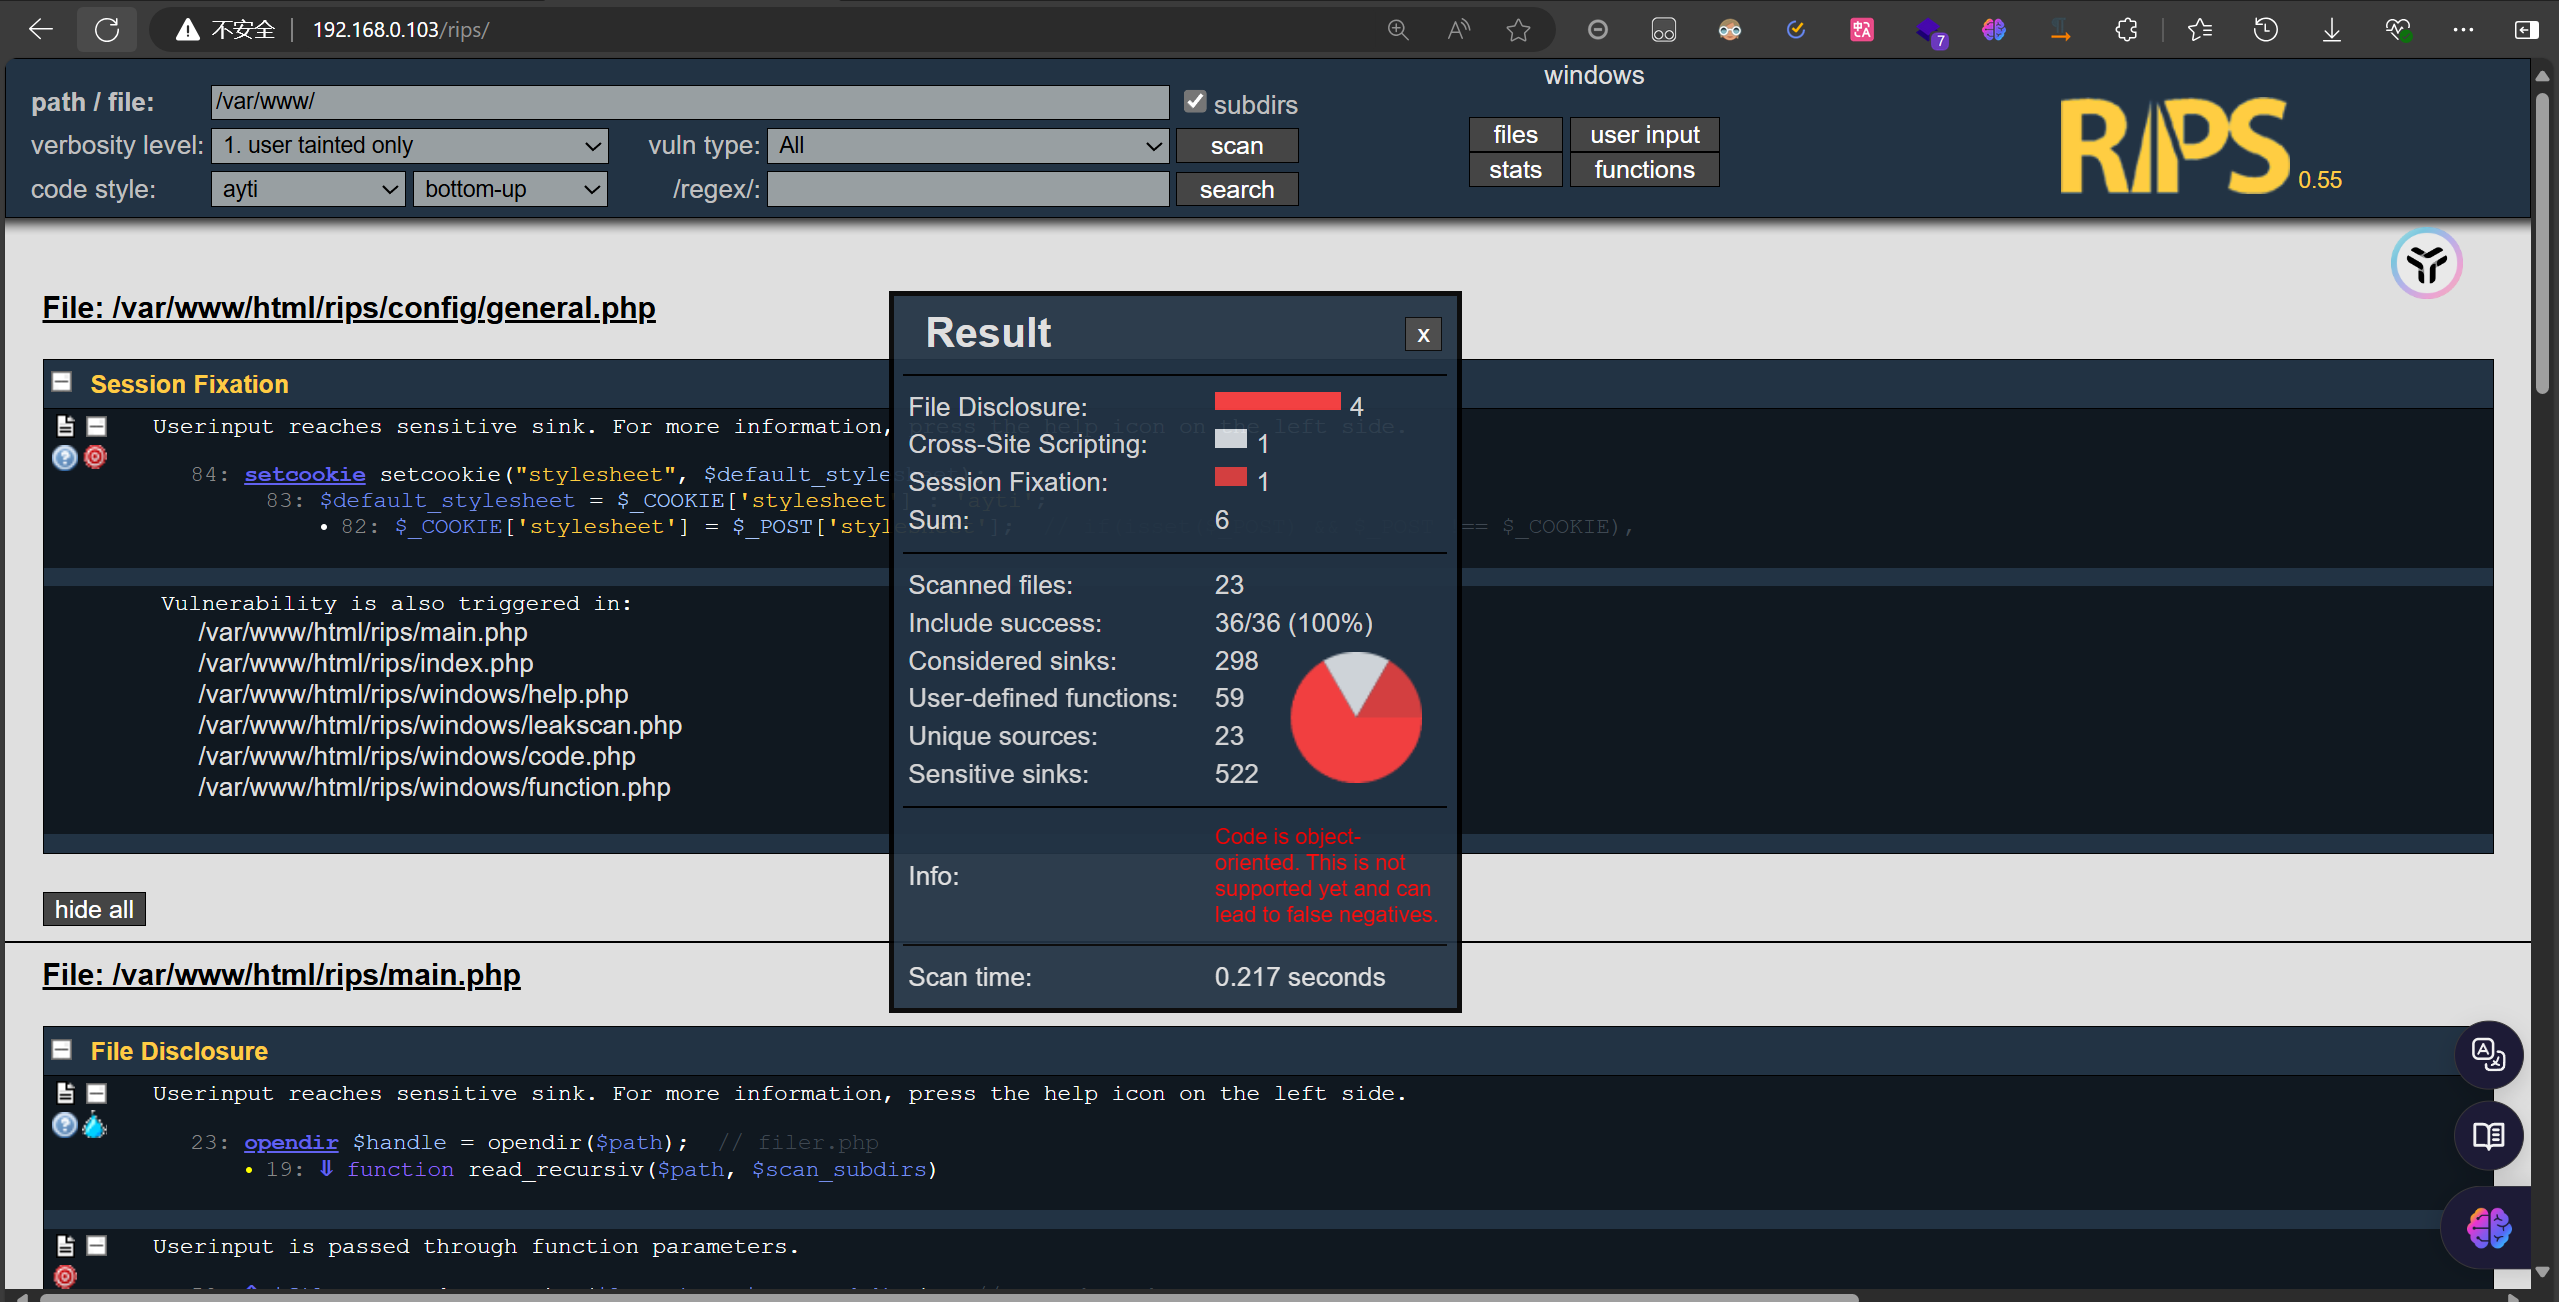Image resolution: width=2559 pixels, height=1302 pixels.
Task: Open the puzzle-piece extensions menu
Action: pos(2127,30)
